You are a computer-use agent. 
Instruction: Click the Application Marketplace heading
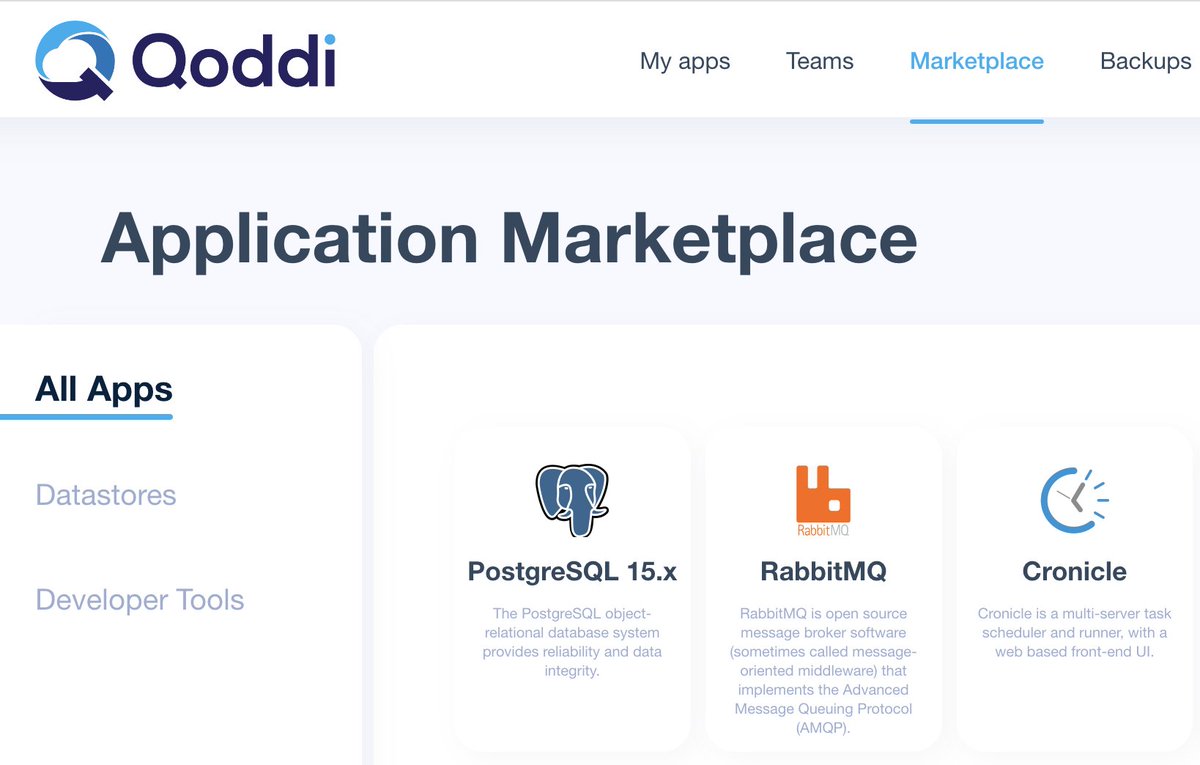click(x=509, y=238)
